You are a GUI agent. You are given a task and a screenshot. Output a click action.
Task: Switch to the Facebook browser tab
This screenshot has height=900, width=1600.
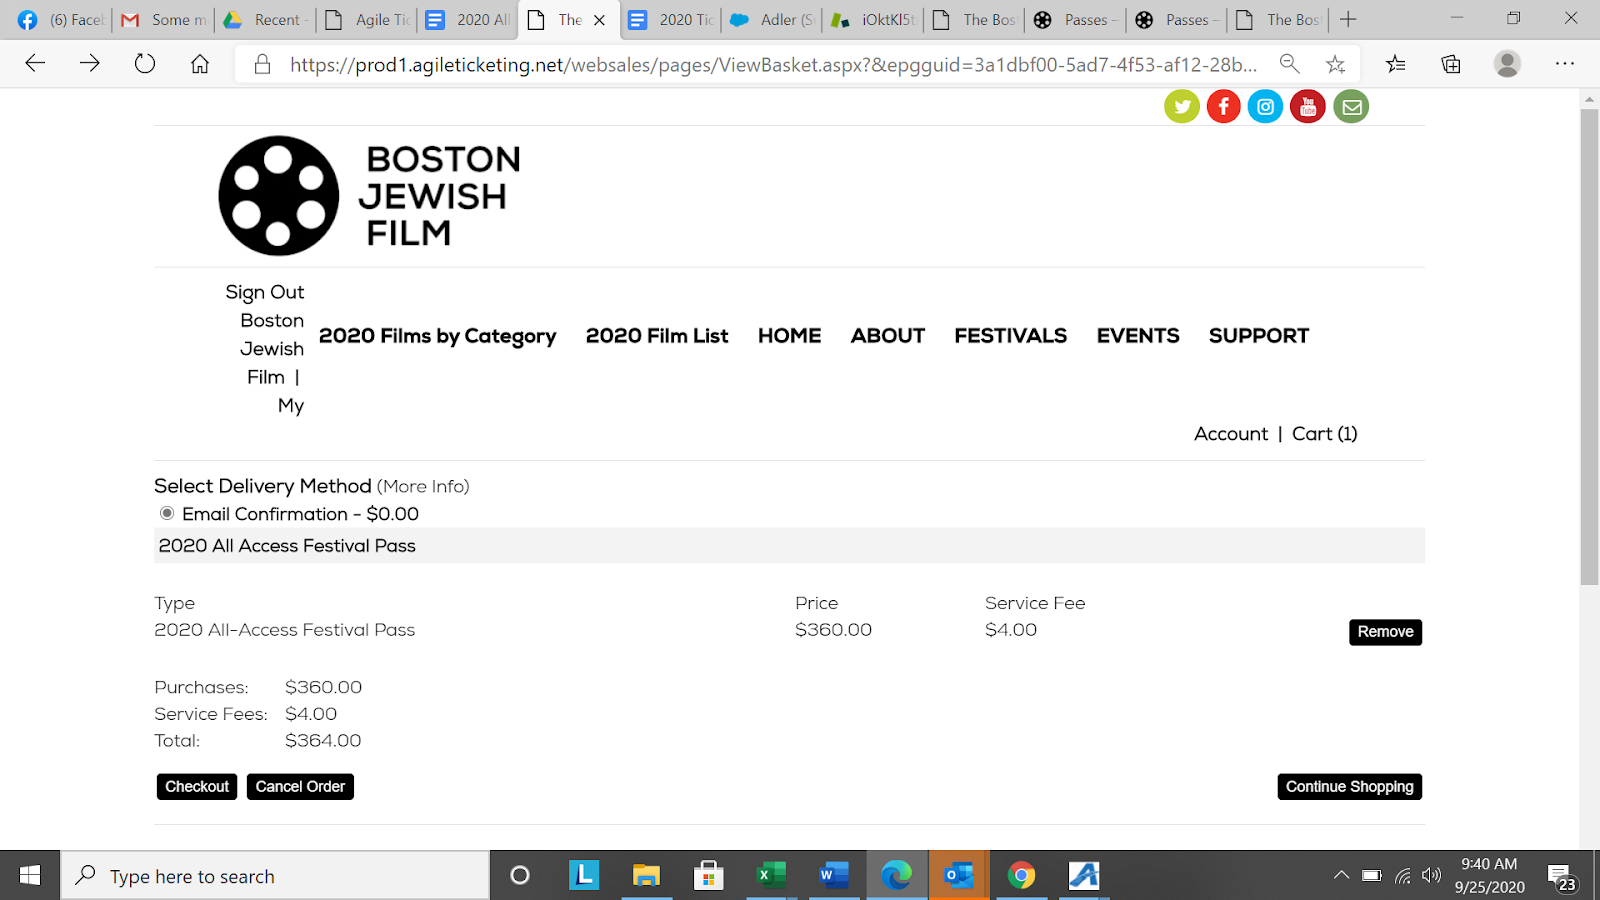pos(60,19)
